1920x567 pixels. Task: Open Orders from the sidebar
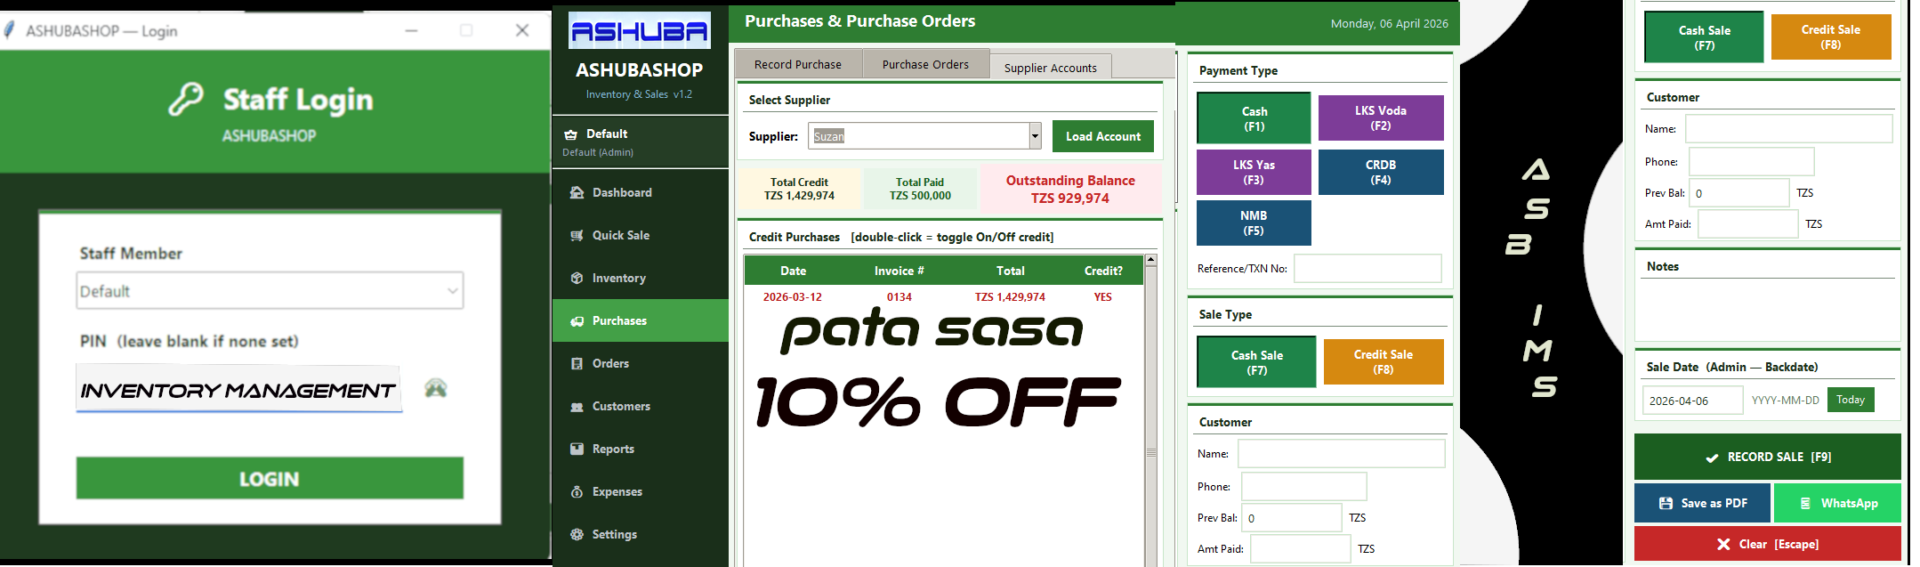click(610, 364)
